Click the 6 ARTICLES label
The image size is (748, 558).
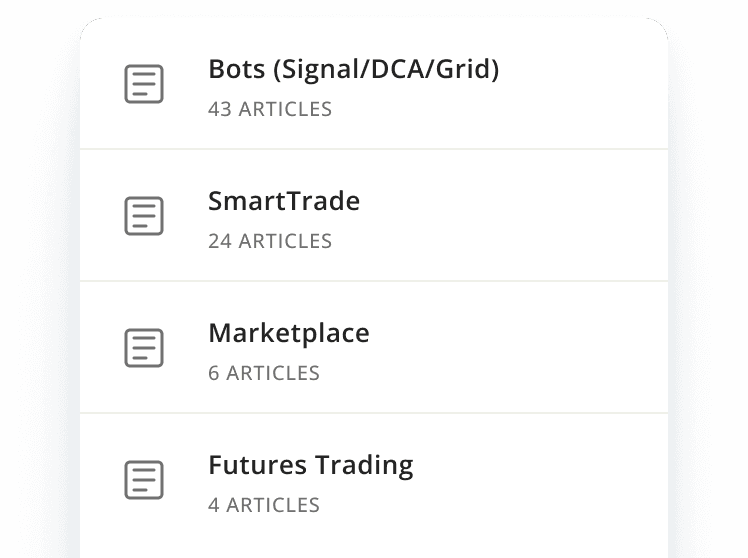point(264,373)
